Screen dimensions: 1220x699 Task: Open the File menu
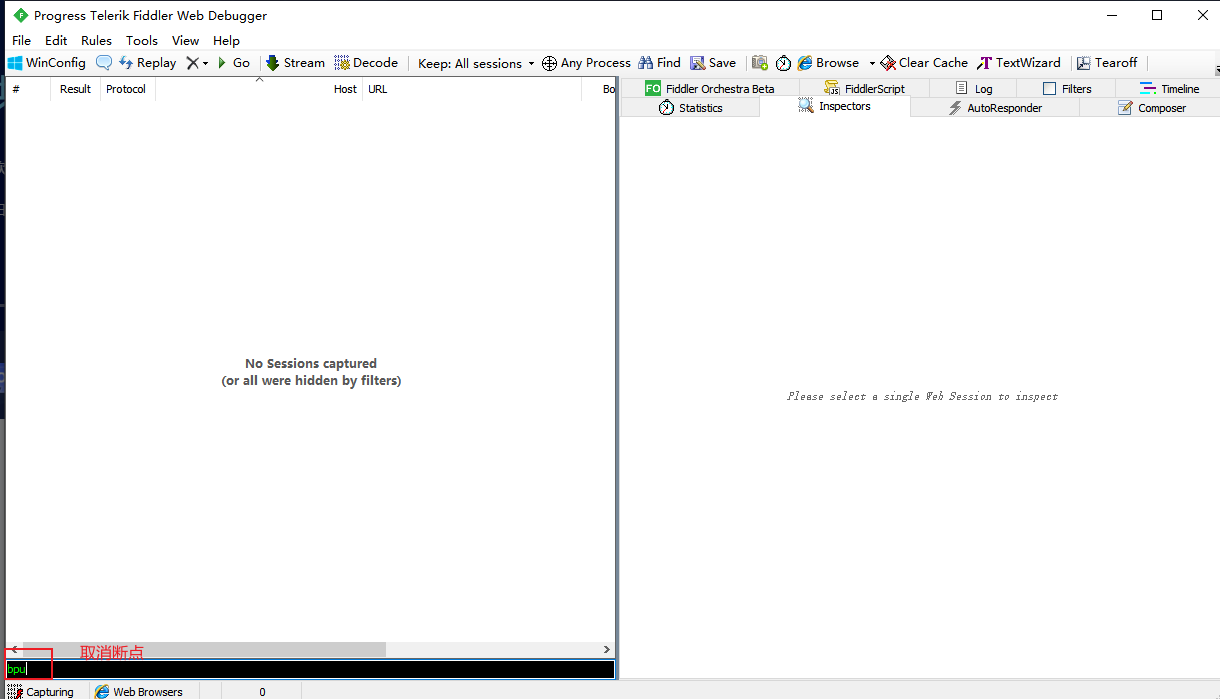tap(21, 41)
